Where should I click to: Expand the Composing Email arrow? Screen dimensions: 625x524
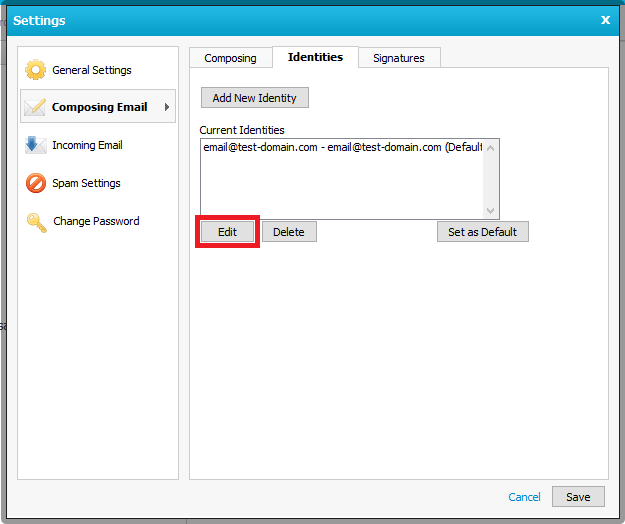tap(167, 107)
